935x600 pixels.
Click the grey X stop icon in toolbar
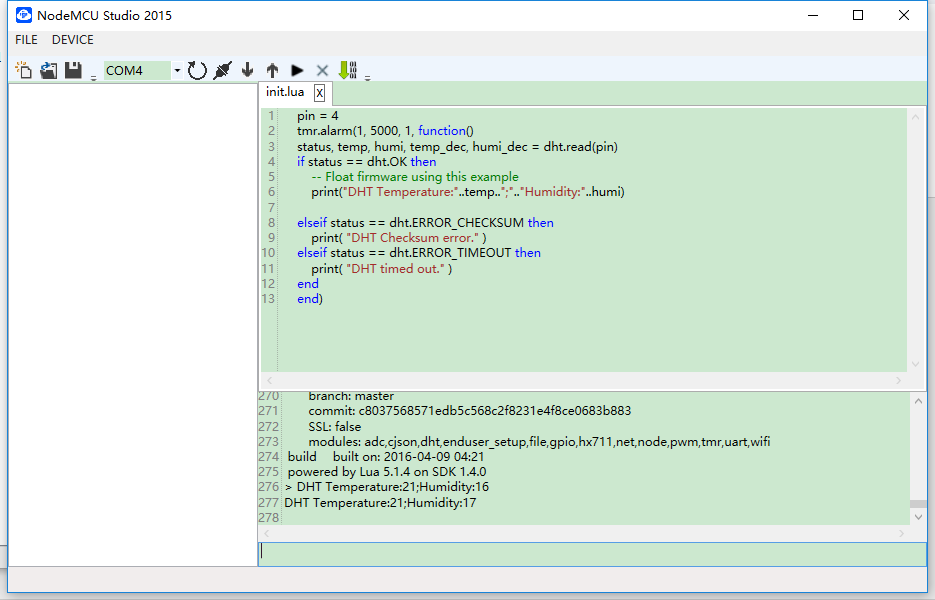point(322,70)
